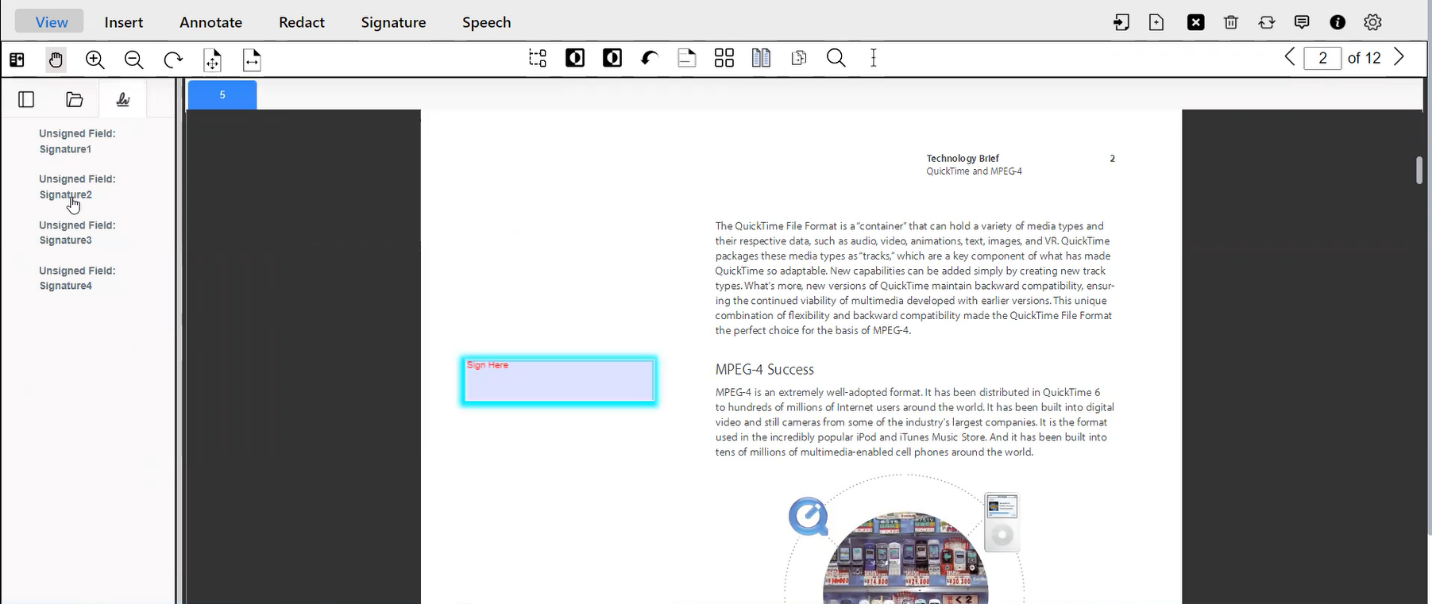
Task: Switch to two-page book view
Action: [761, 58]
